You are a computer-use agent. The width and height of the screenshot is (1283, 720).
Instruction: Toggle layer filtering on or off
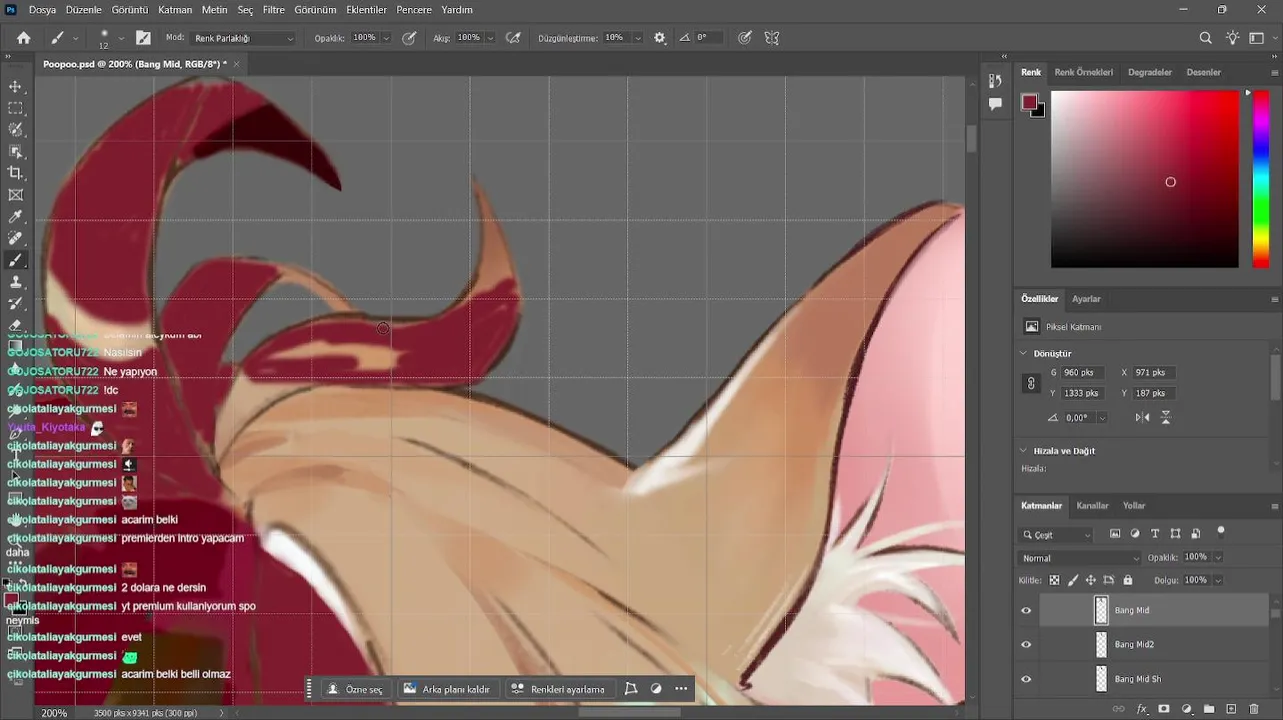point(1220,532)
